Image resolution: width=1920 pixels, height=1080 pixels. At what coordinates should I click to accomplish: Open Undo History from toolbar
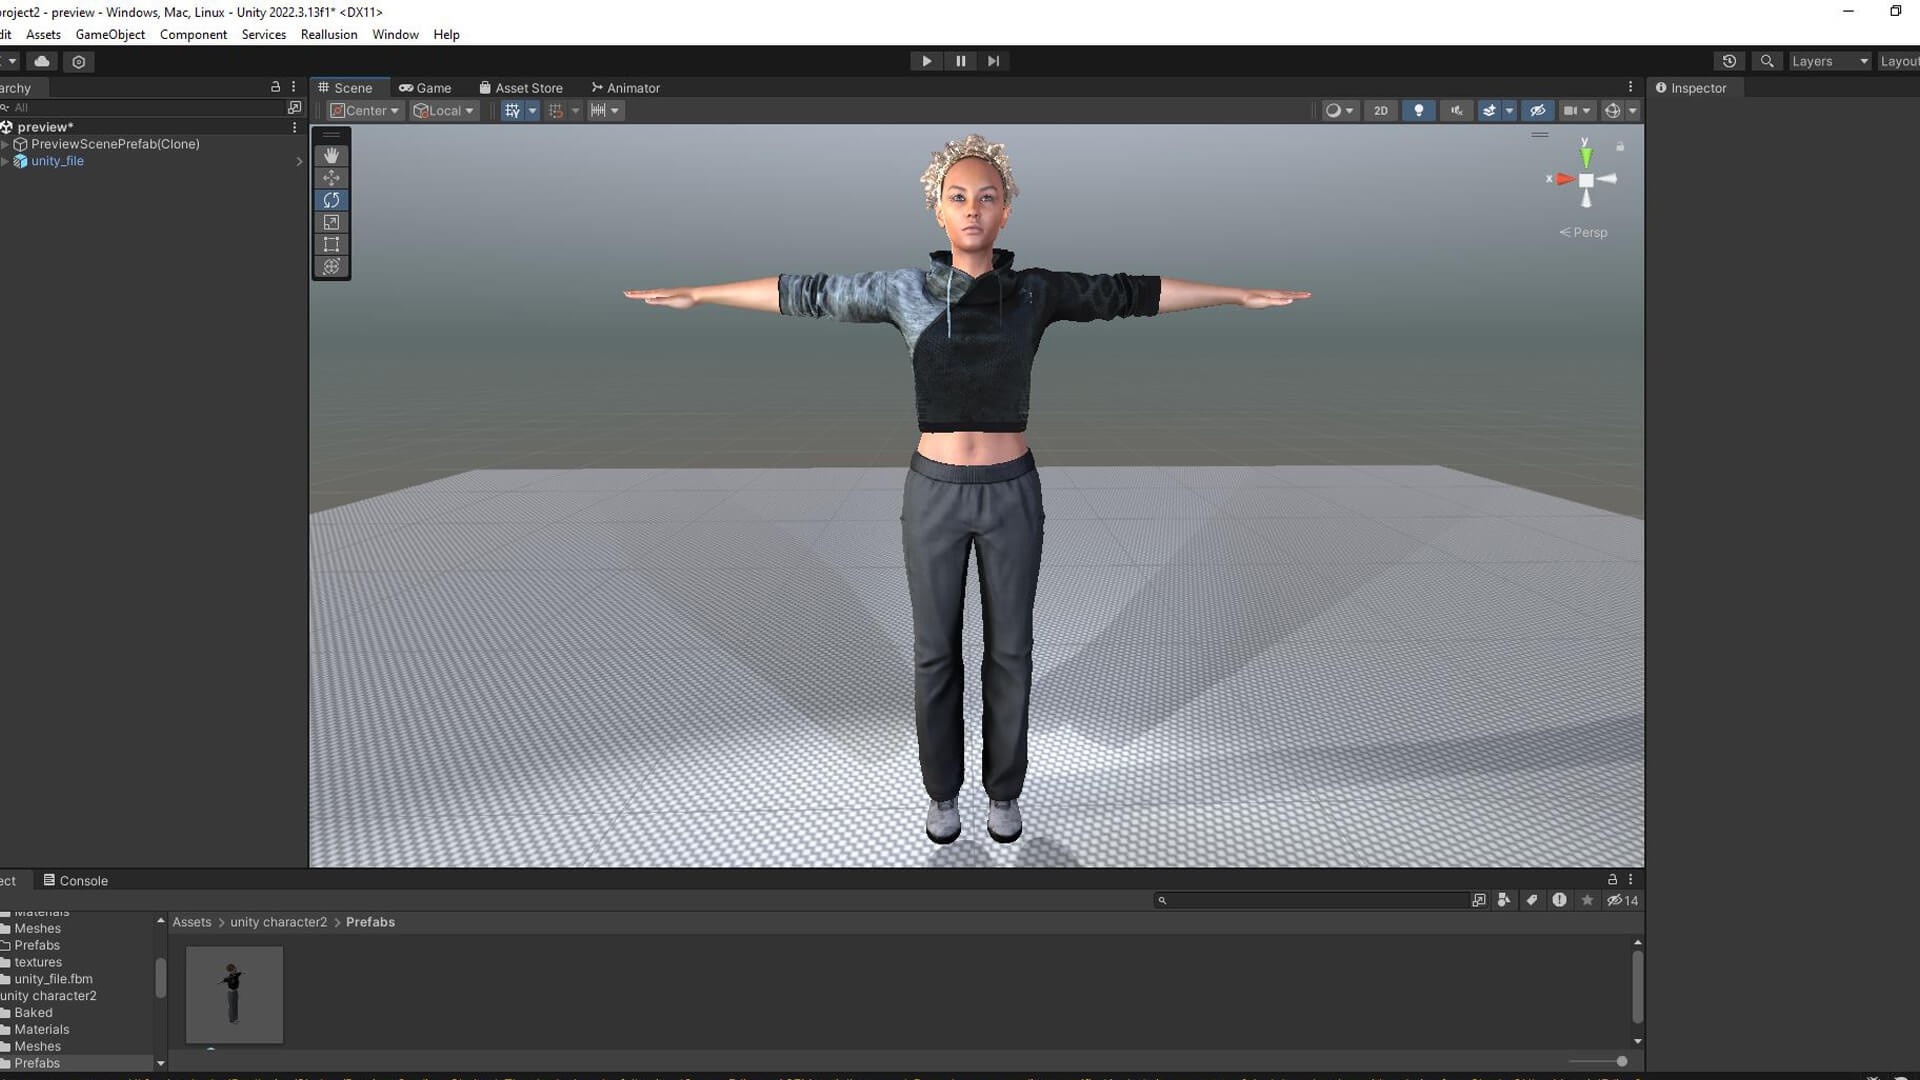1729,61
